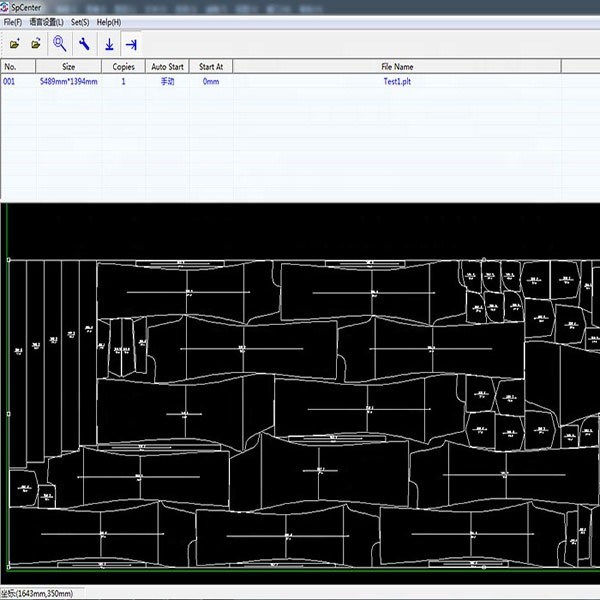
Task: Click the SpCenter application title icon
Action: (x=6, y=7)
